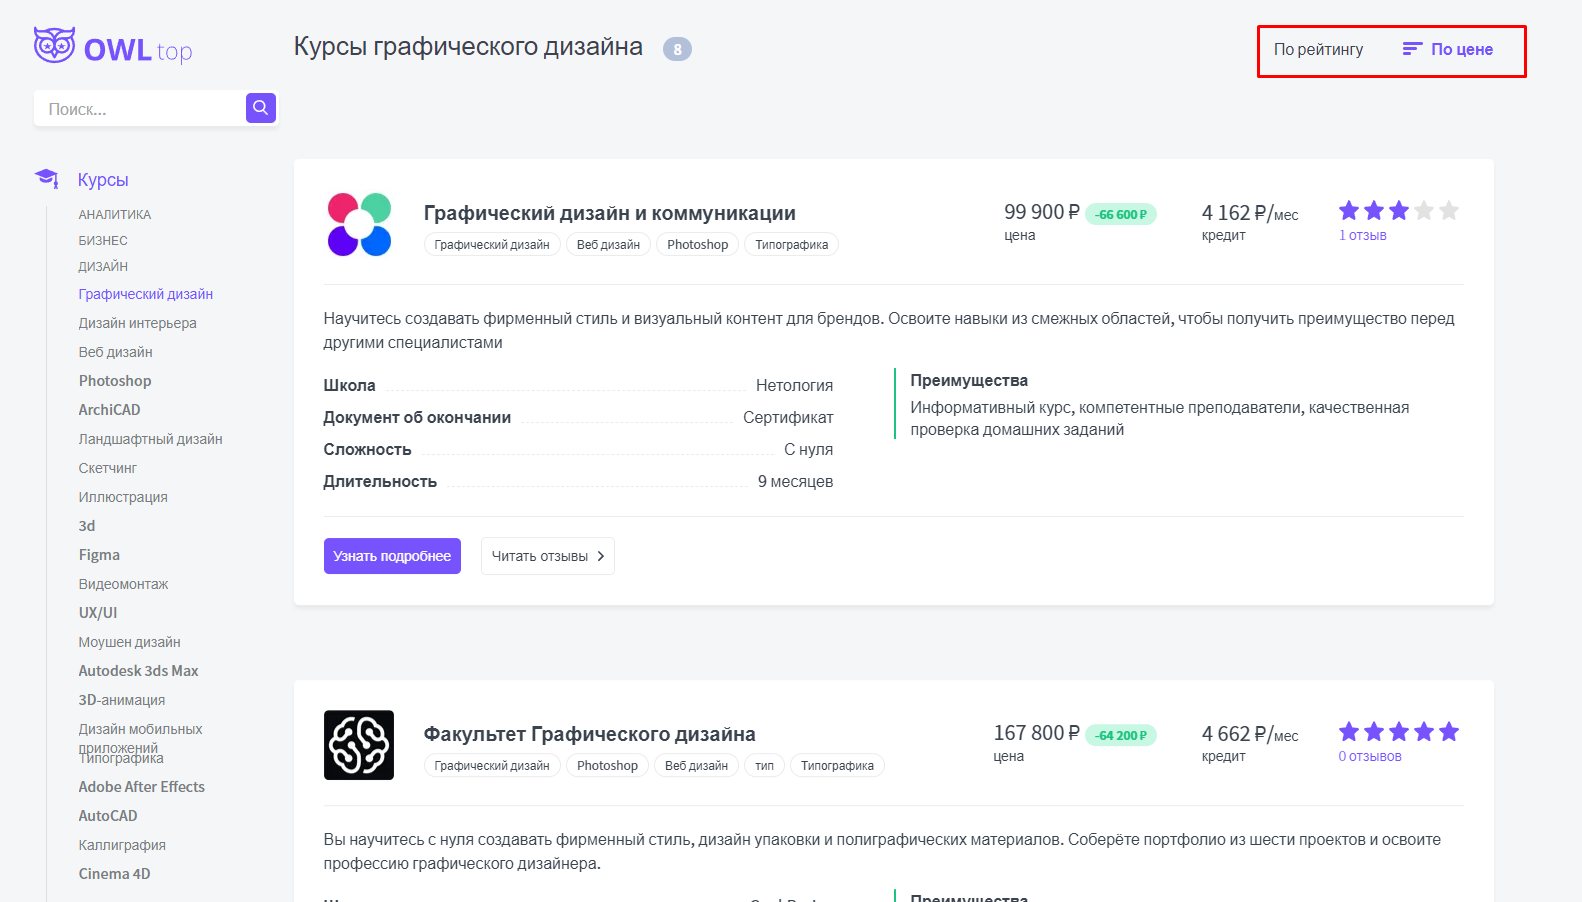The height and width of the screenshot is (902, 1582).
Task: Select Скетчинг in the sidebar
Action: (x=107, y=468)
